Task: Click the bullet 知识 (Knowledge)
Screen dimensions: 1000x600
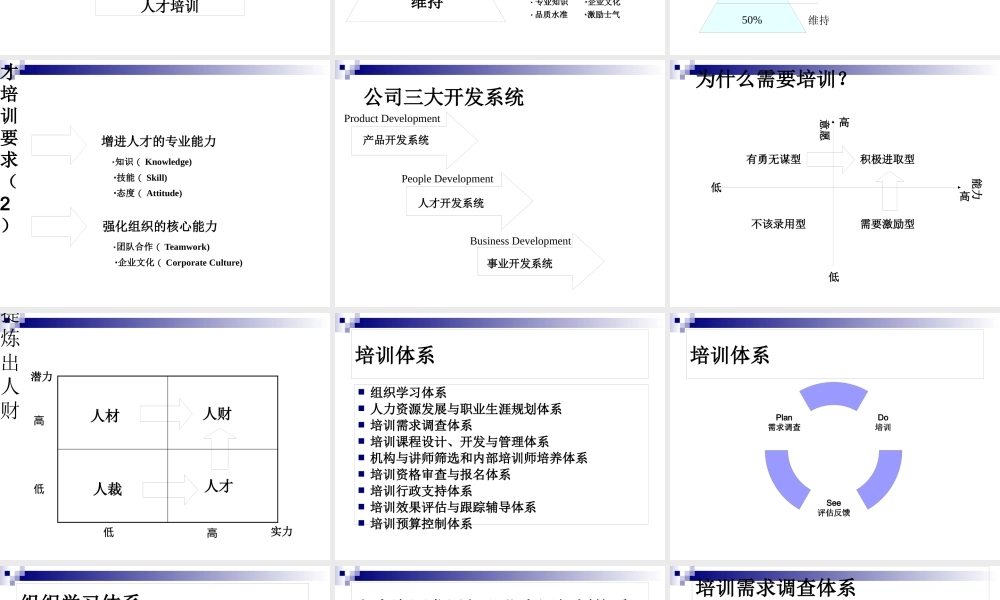Action: [152, 162]
